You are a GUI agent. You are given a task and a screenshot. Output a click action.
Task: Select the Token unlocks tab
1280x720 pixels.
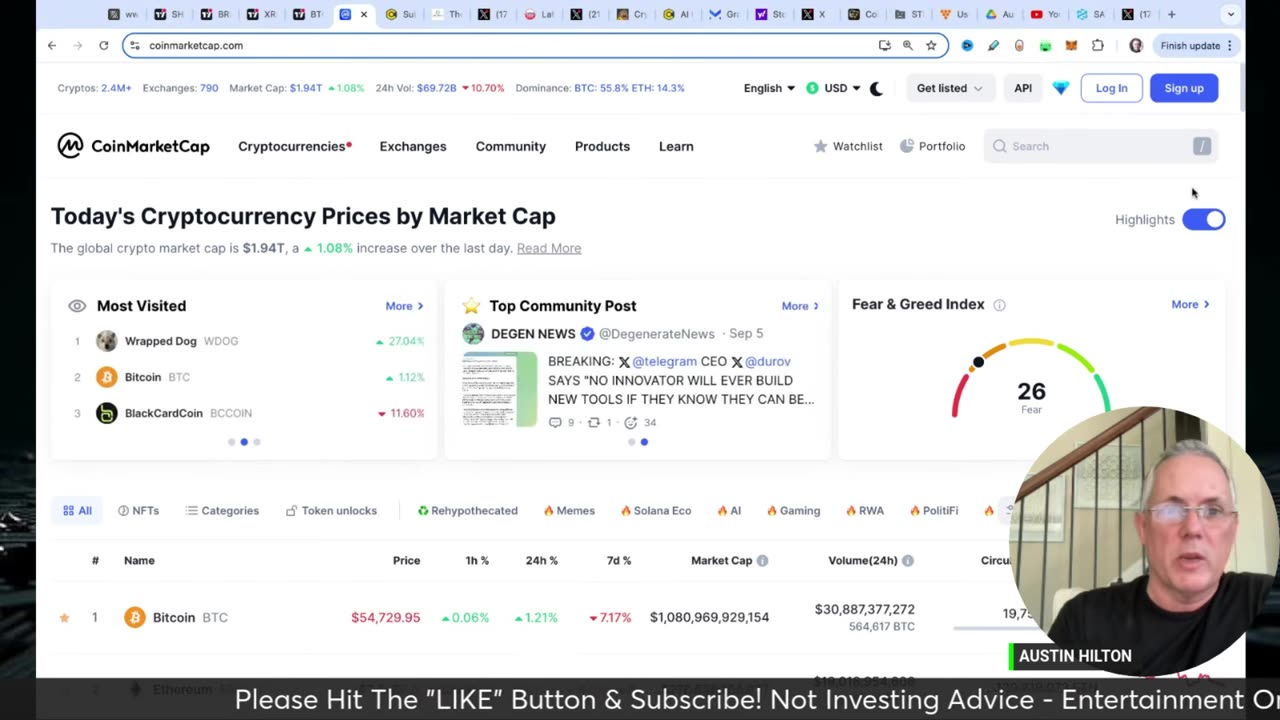coord(331,511)
